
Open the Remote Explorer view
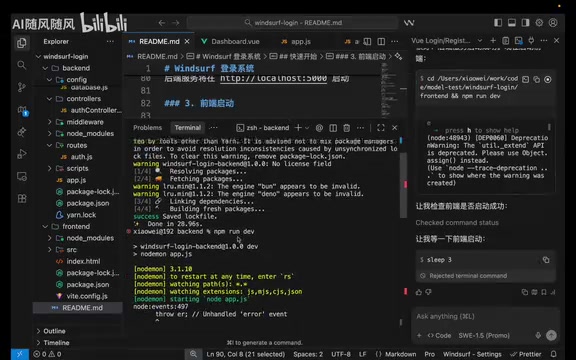click(22, 177)
